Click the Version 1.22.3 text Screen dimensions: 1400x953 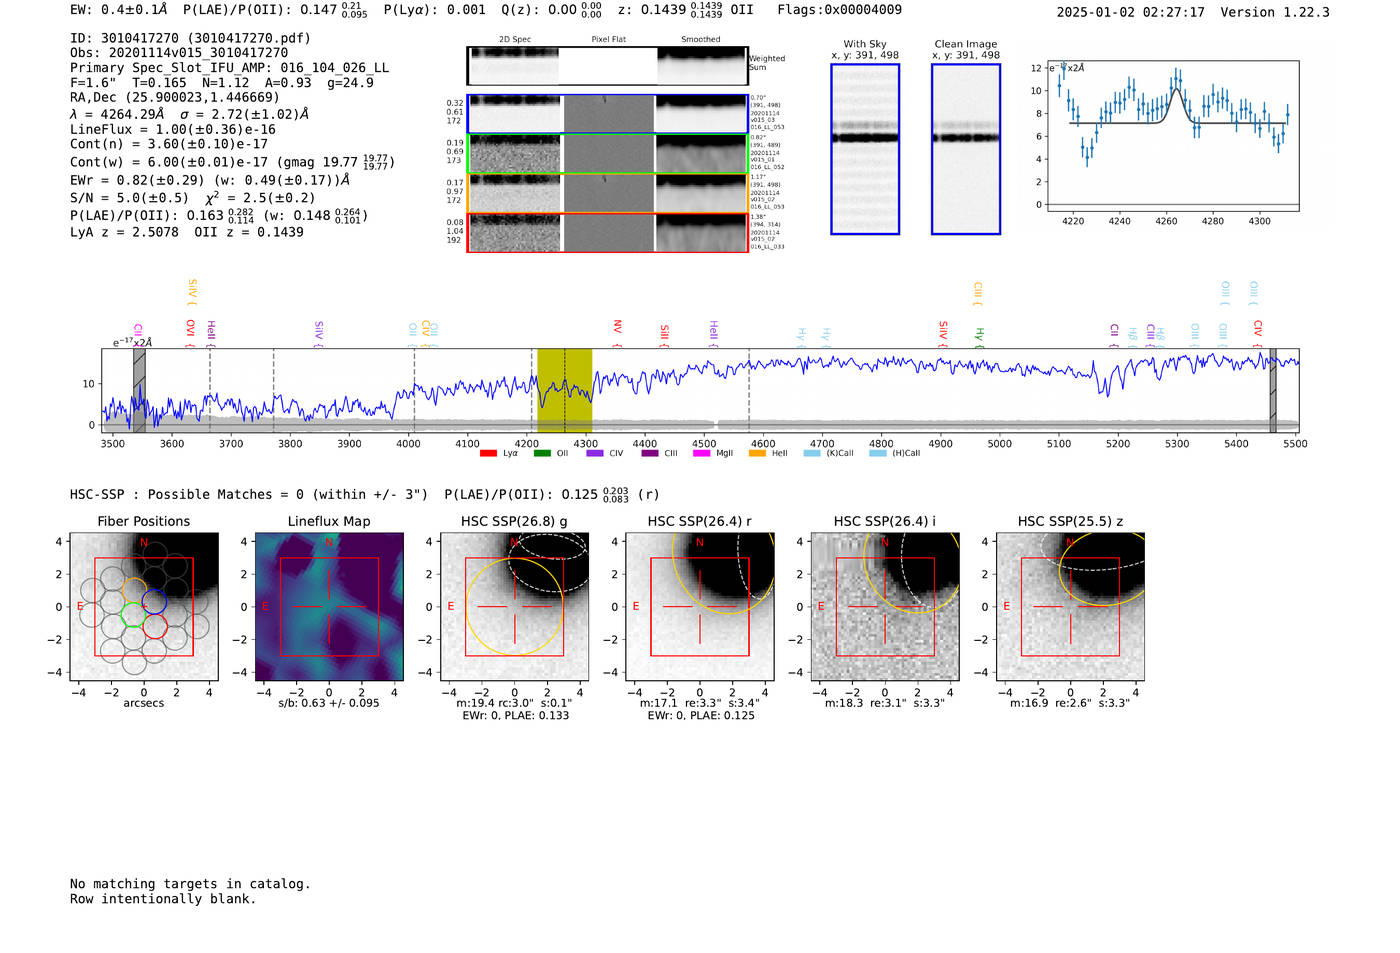coord(1275,12)
